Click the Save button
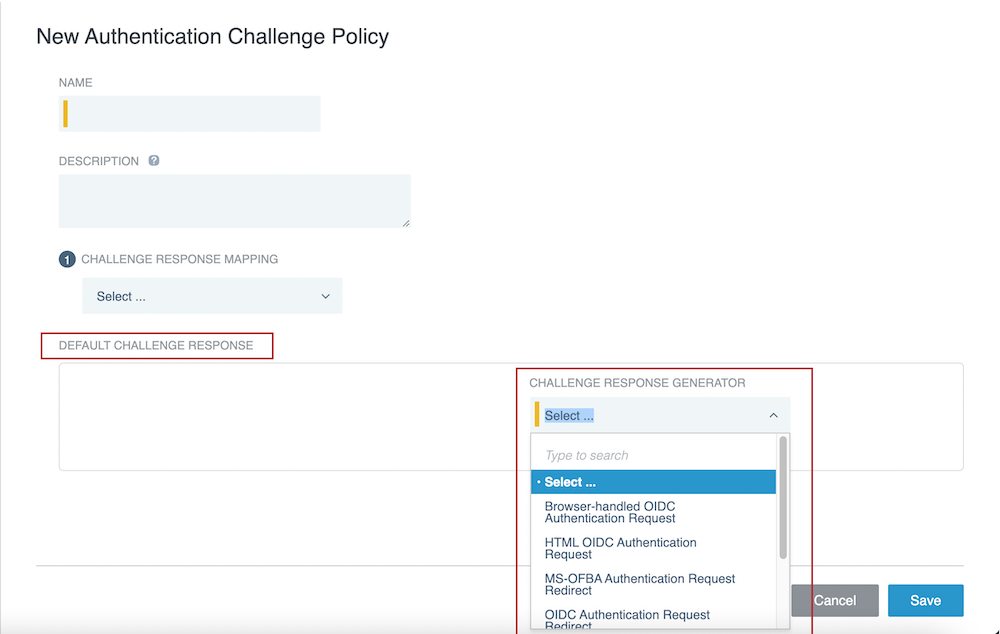 [925, 600]
